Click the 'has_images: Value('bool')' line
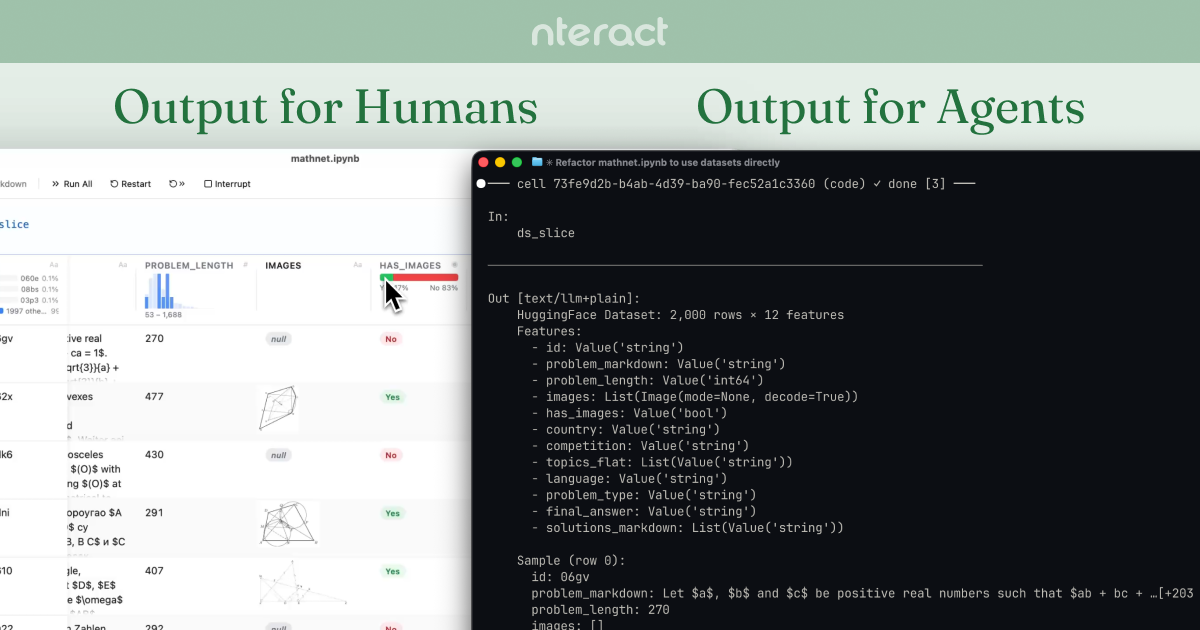 [x=629, y=413]
